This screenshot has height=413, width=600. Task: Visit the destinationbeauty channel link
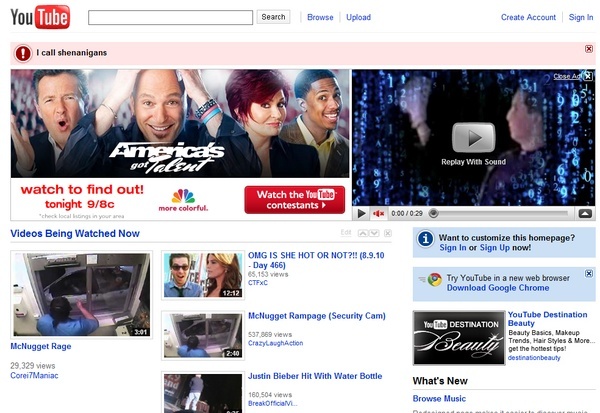(534, 358)
